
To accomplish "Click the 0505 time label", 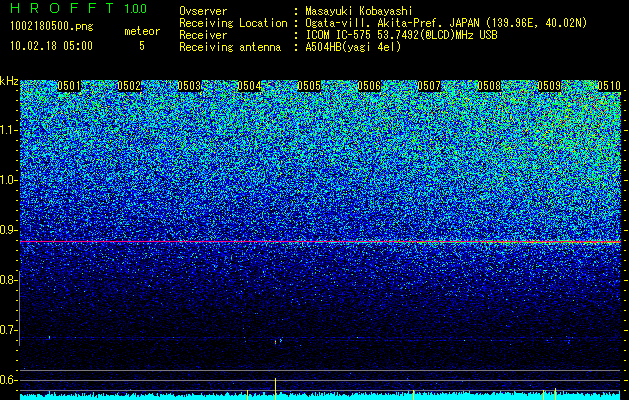I will (x=309, y=86).
